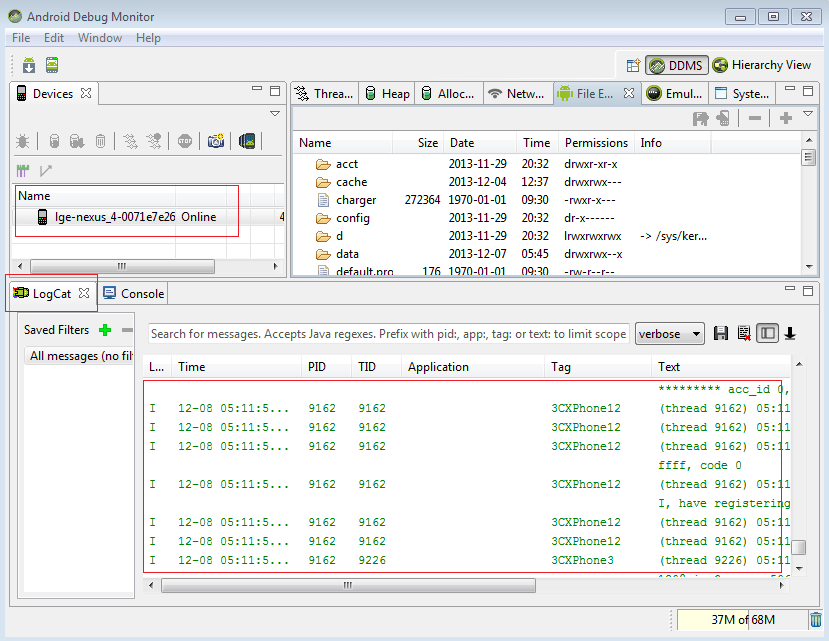Open the File Explorer view menu arrow
Image resolution: width=829 pixels, height=641 pixels.
point(808,114)
